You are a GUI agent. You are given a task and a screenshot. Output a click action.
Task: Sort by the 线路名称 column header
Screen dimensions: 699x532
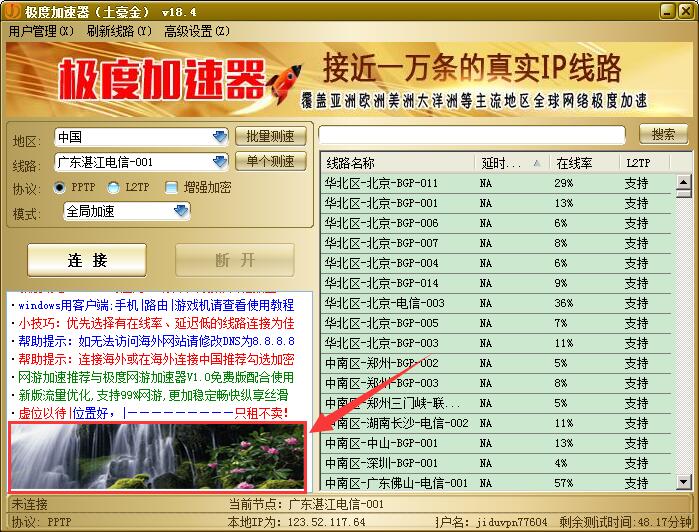398,163
